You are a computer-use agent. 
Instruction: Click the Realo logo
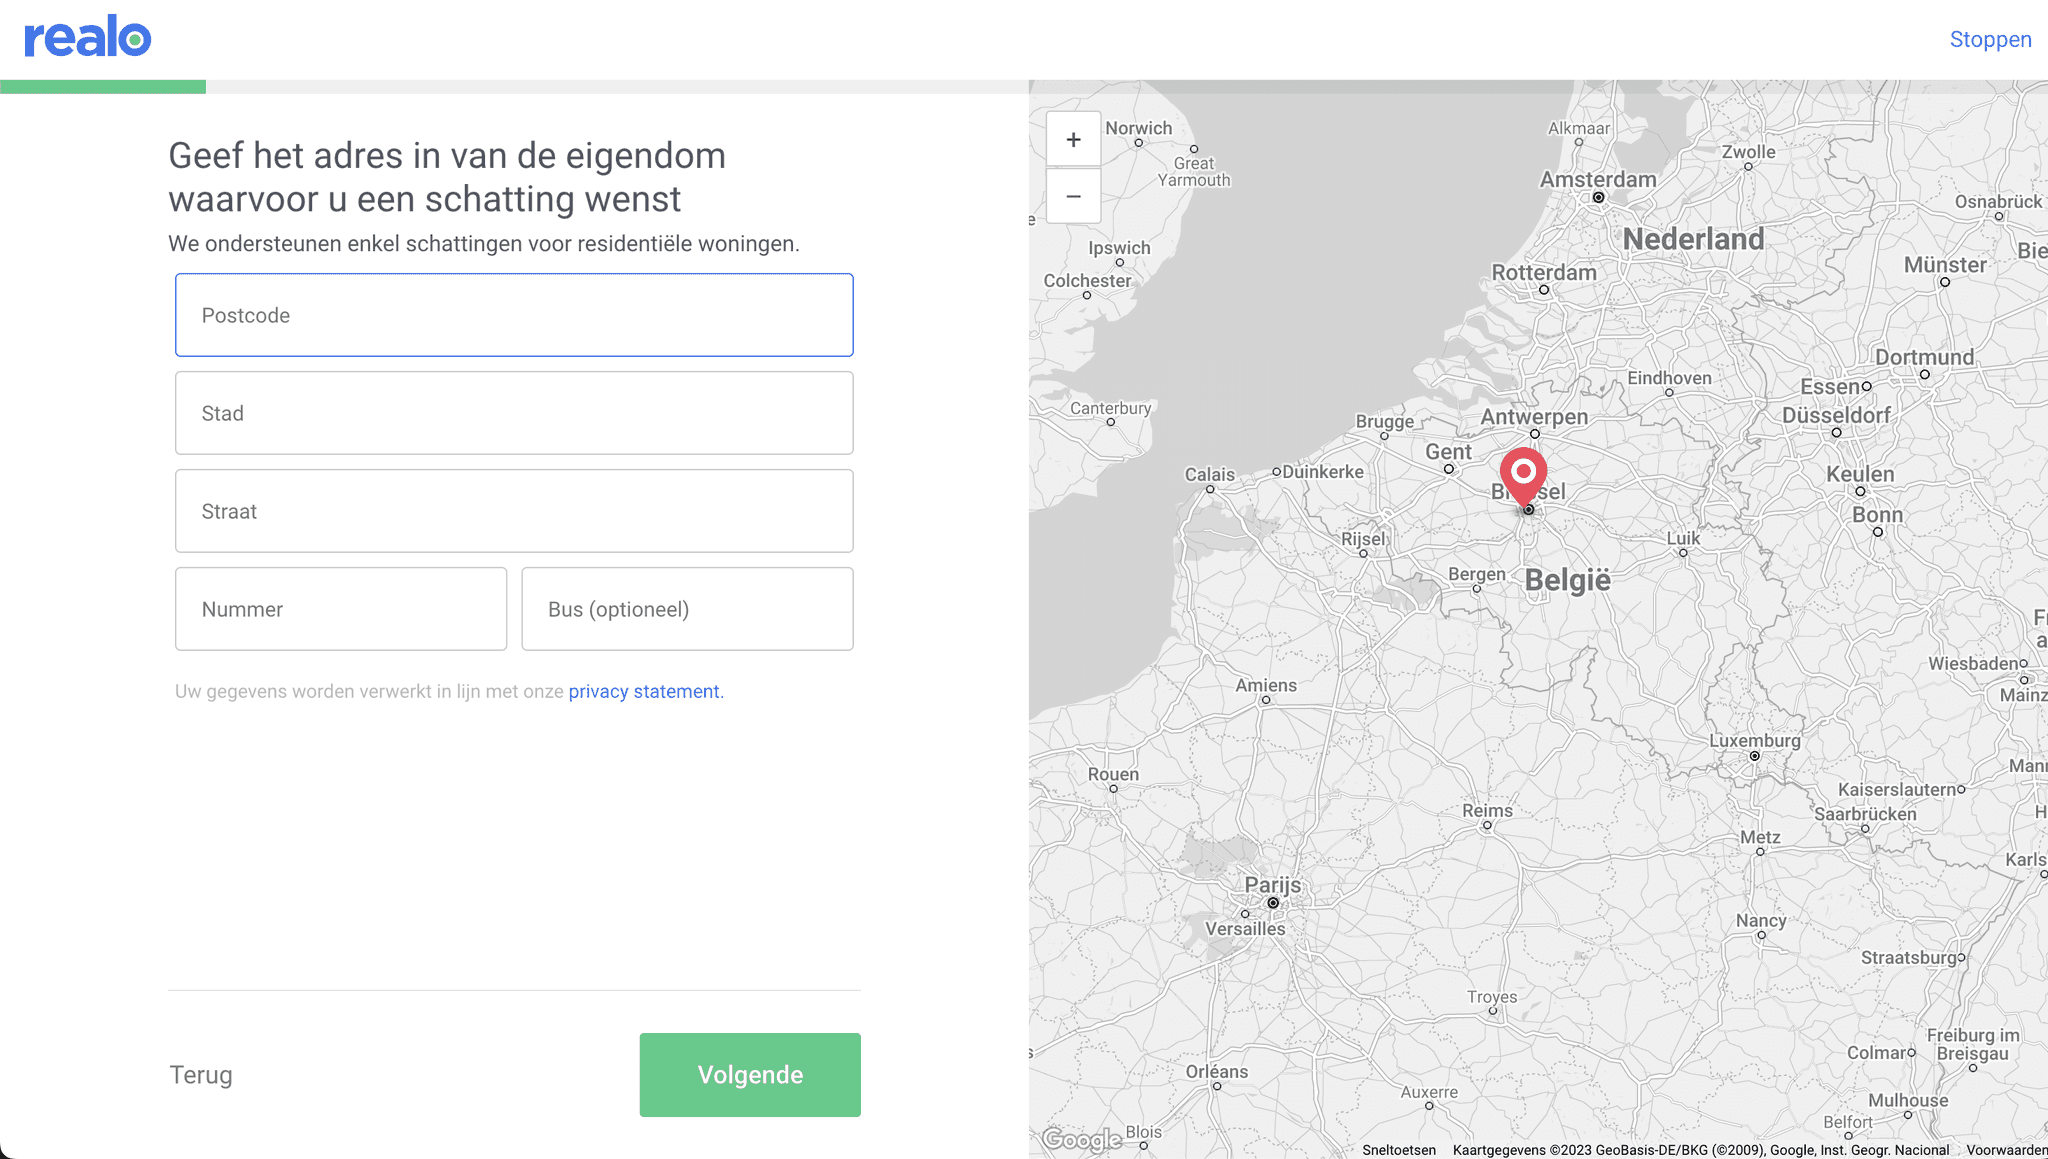click(86, 37)
